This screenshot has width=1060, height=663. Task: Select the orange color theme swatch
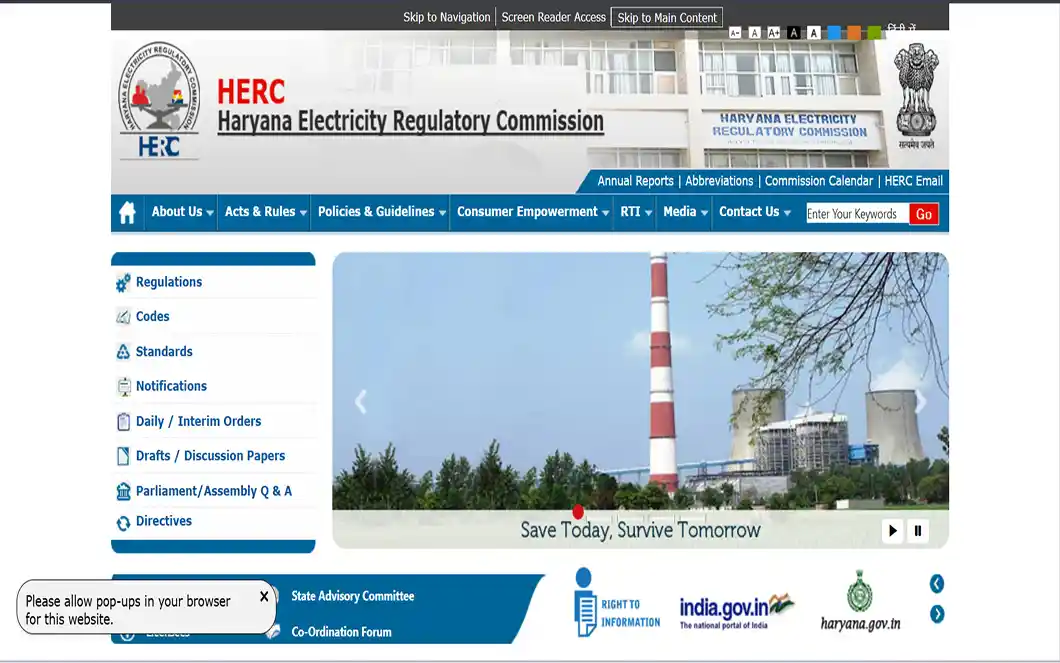pos(854,32)
